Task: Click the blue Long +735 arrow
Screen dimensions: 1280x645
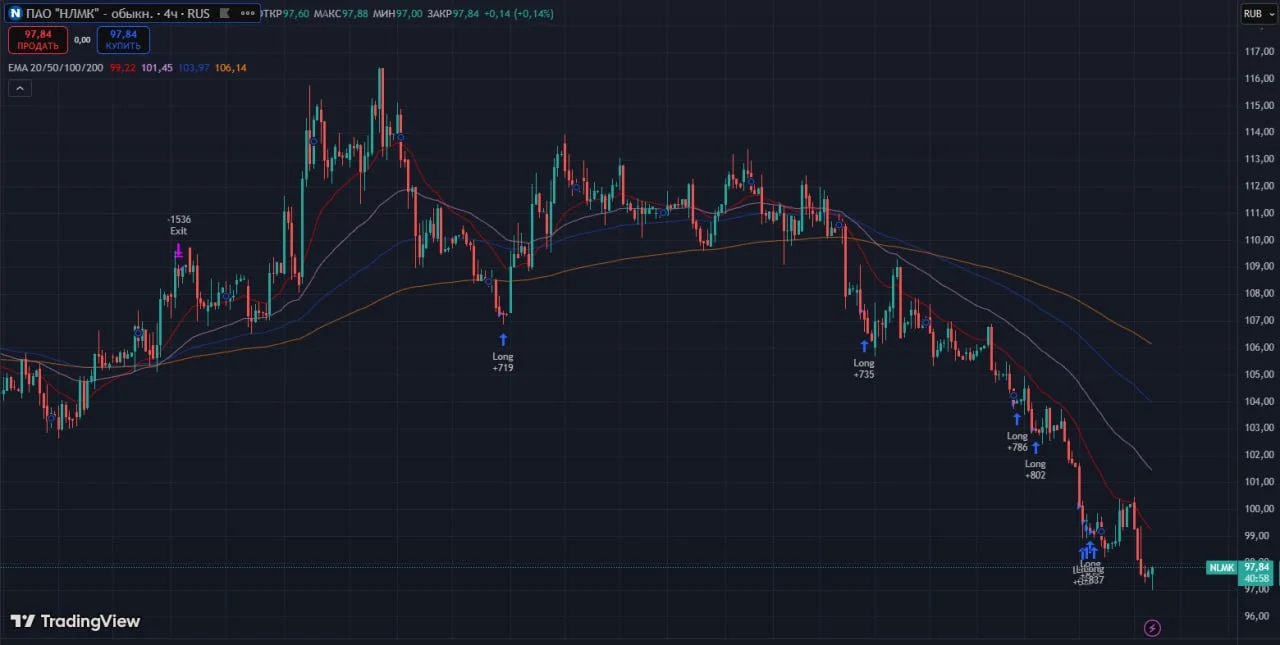Action: coord(864,346)
